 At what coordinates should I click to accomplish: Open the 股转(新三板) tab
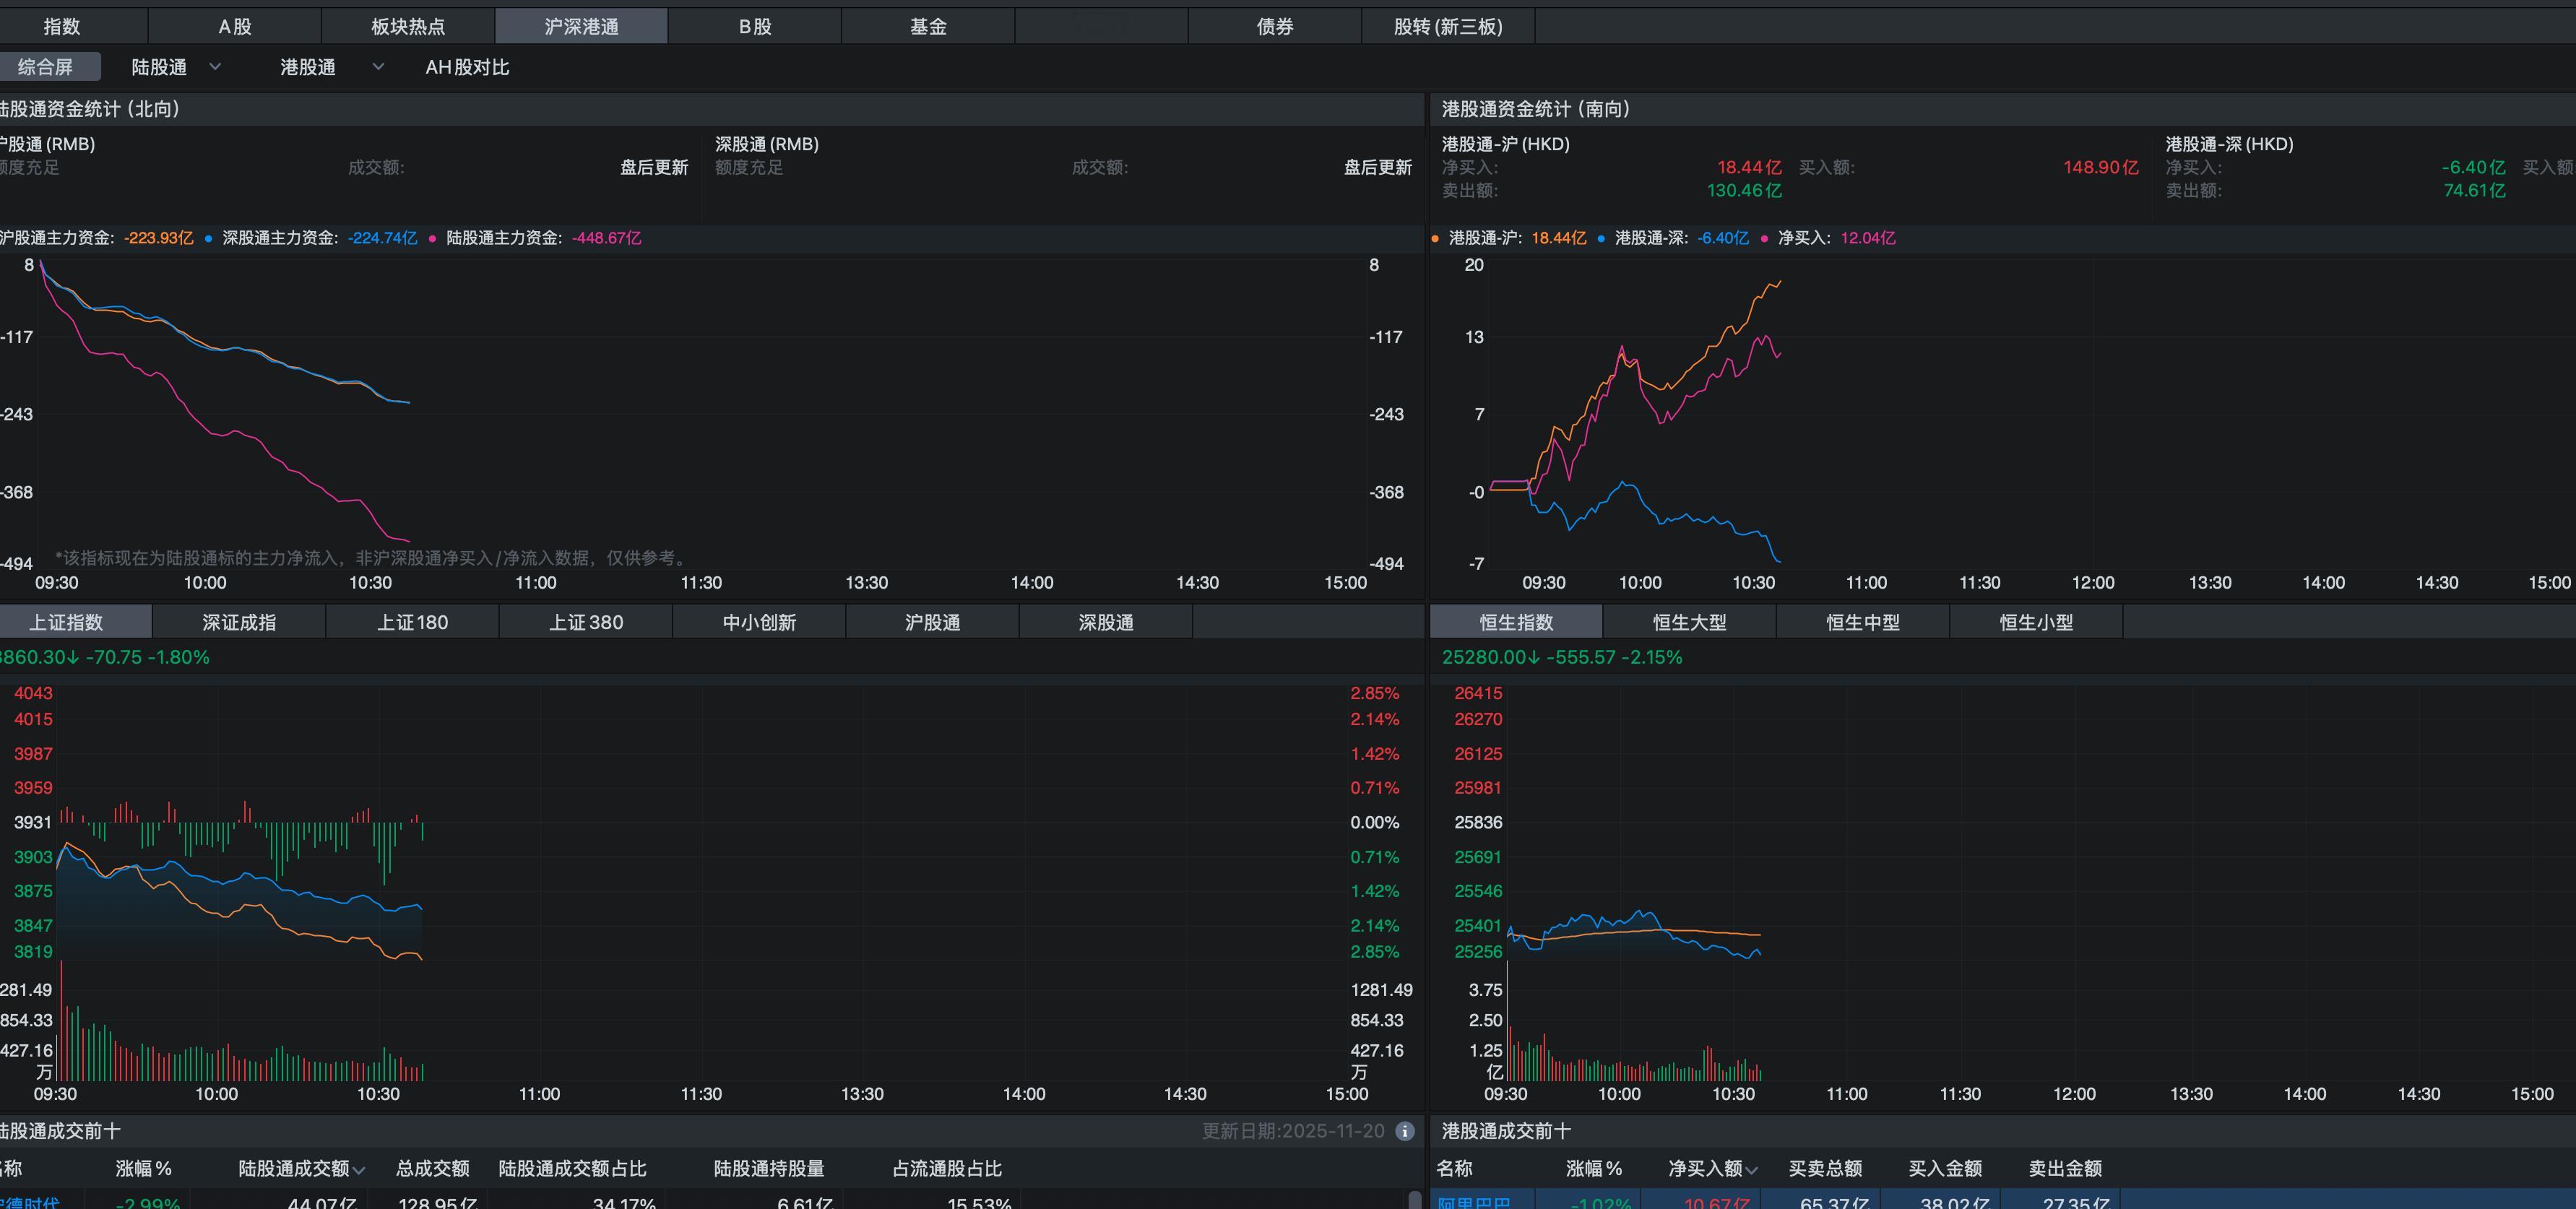[1448, 27]
